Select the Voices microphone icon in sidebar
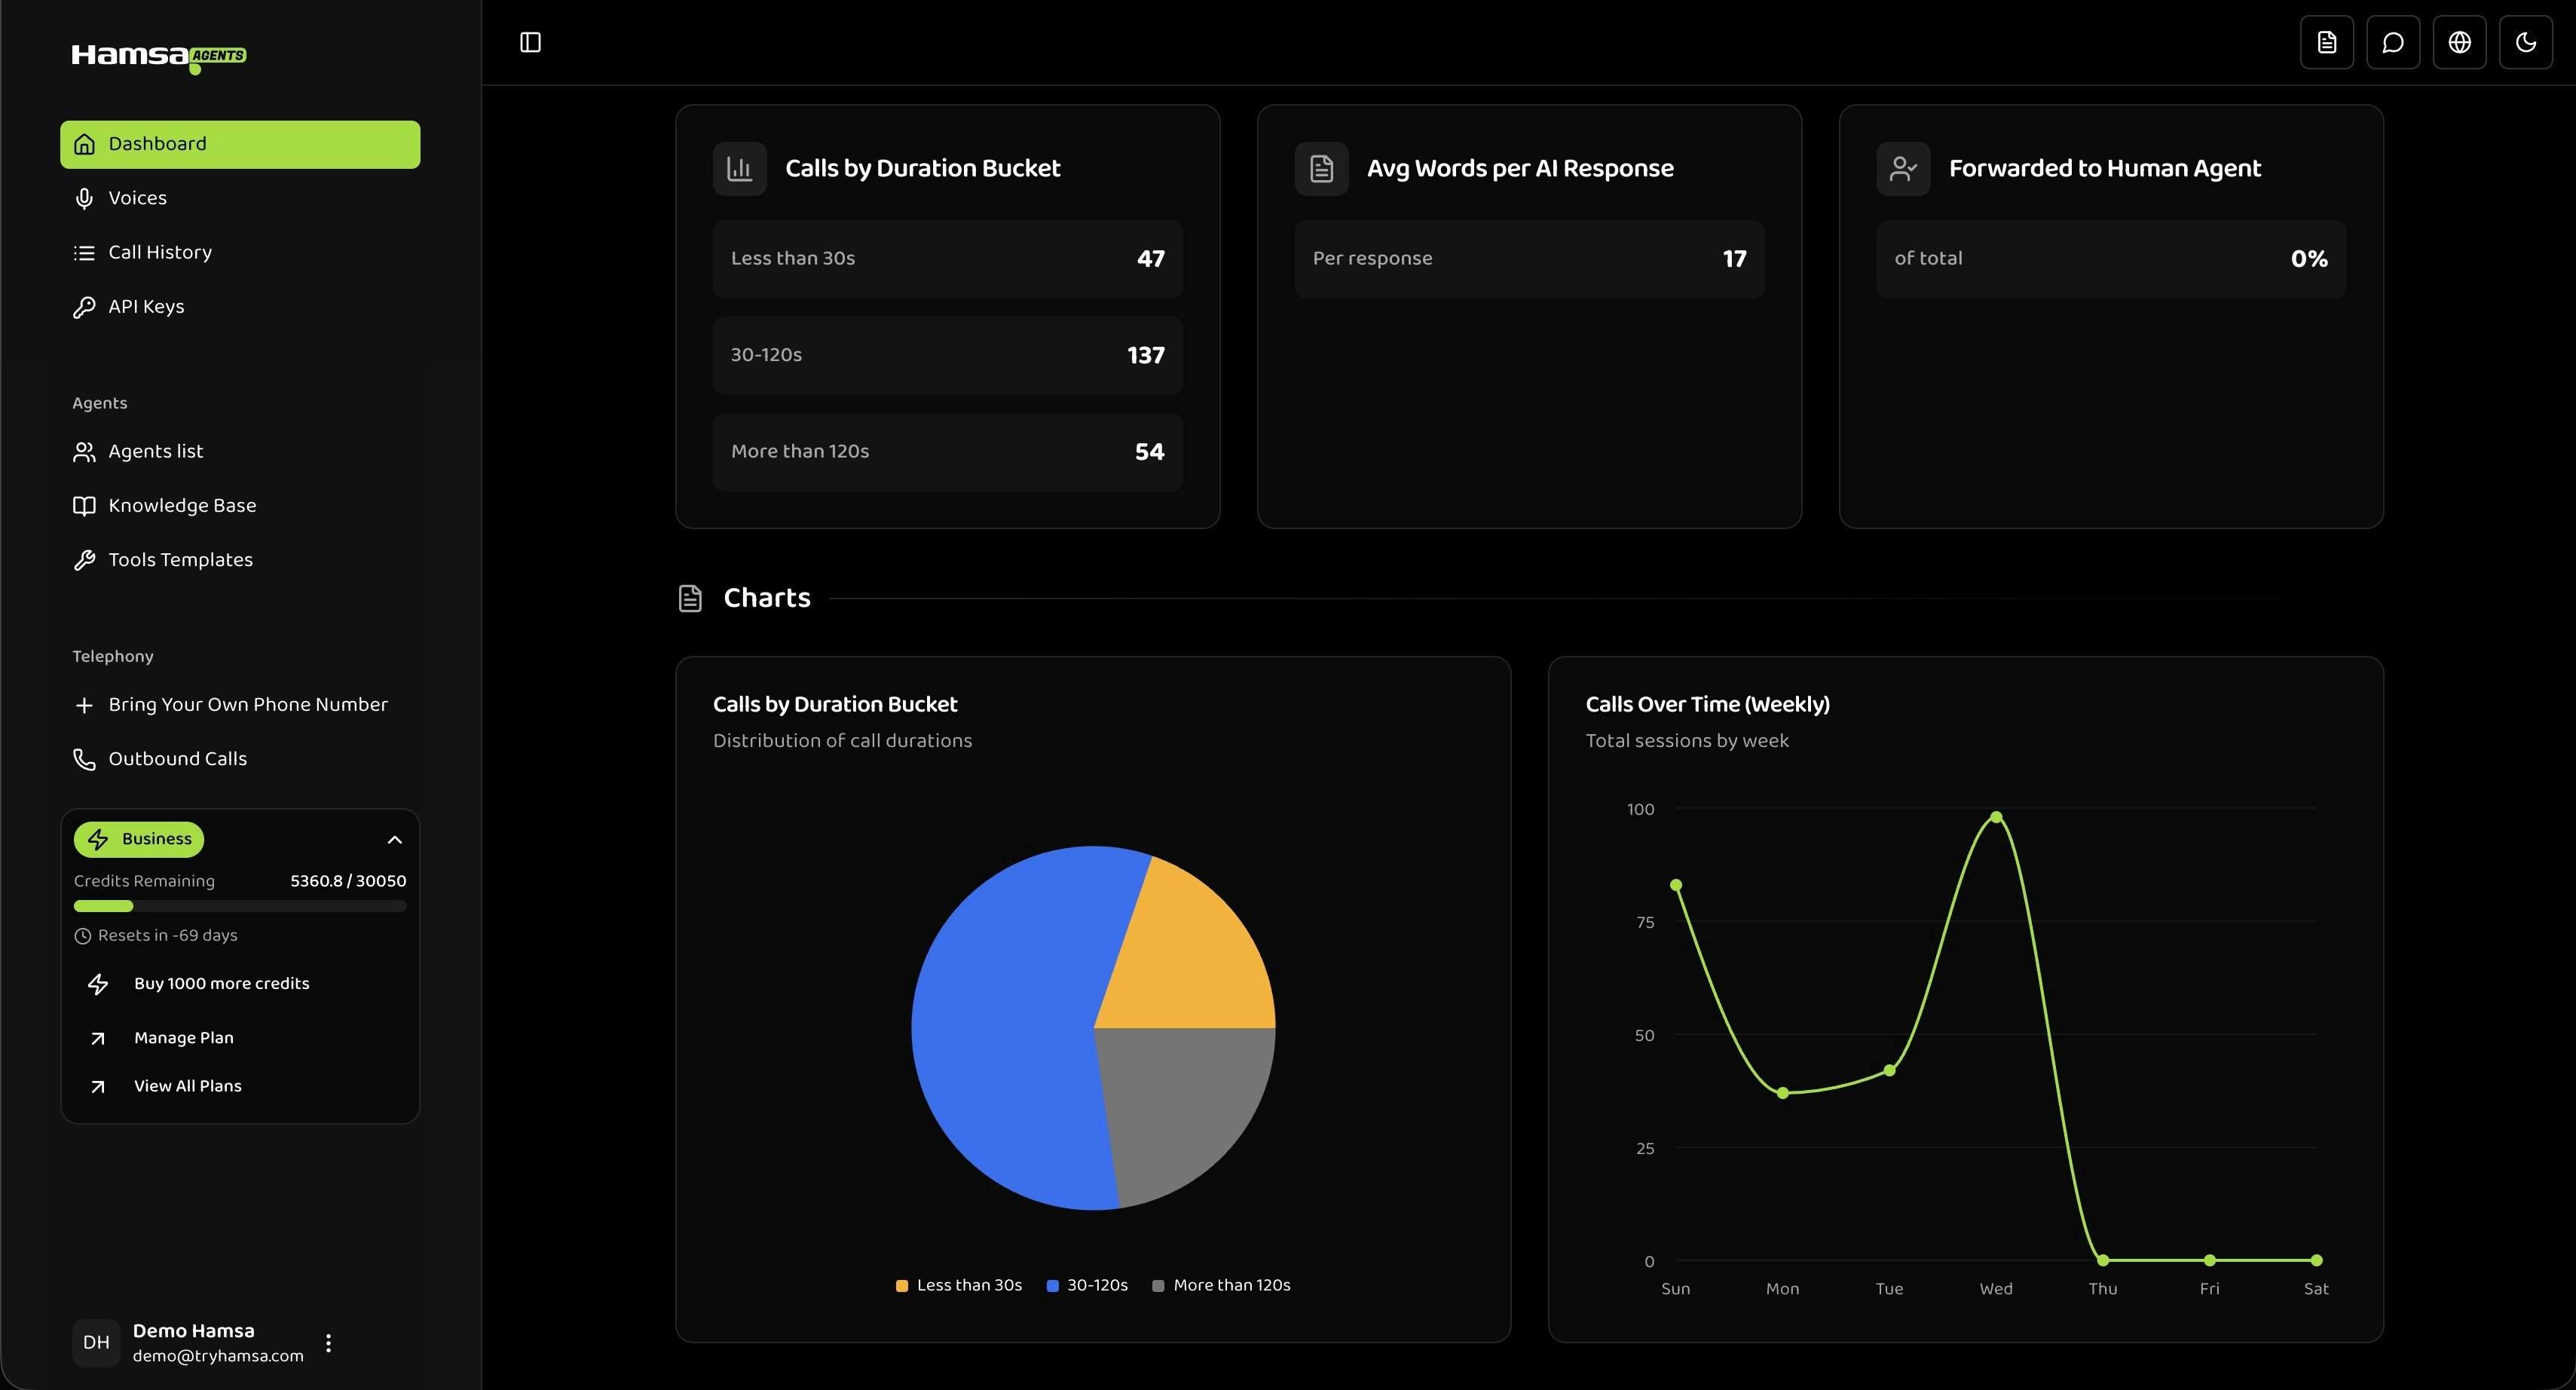Image resolution: width=2576 pixels, height=1390 pixels. click(x=85, y=198)
